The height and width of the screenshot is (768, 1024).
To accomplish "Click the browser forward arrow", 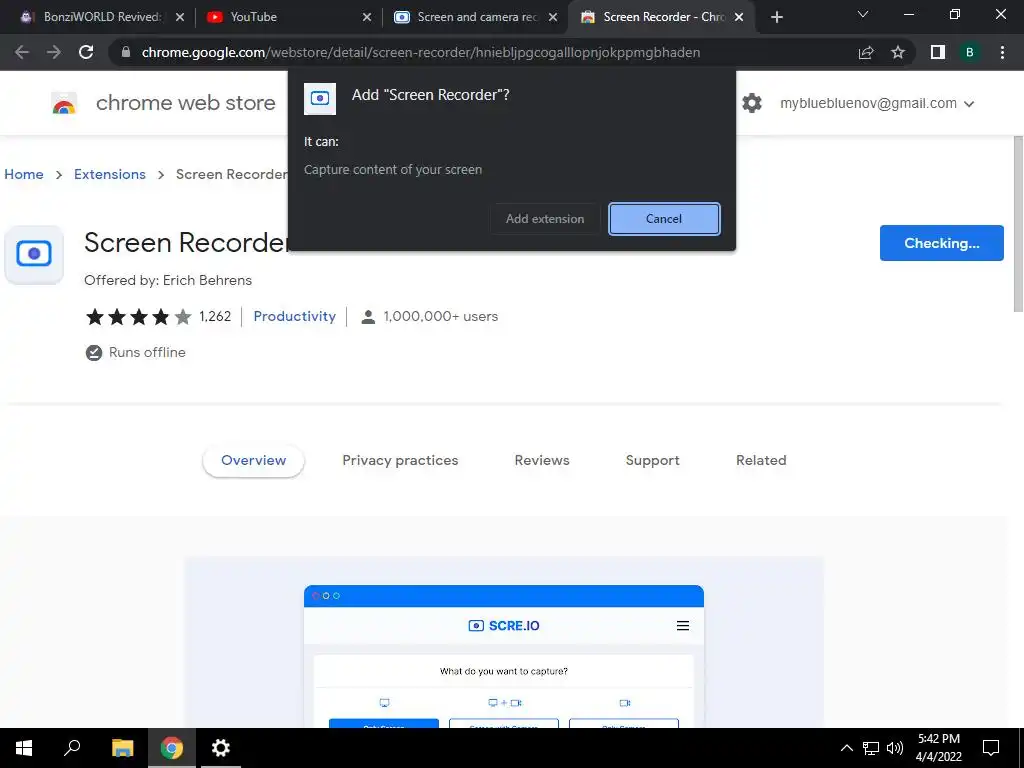I will (54, 52).
